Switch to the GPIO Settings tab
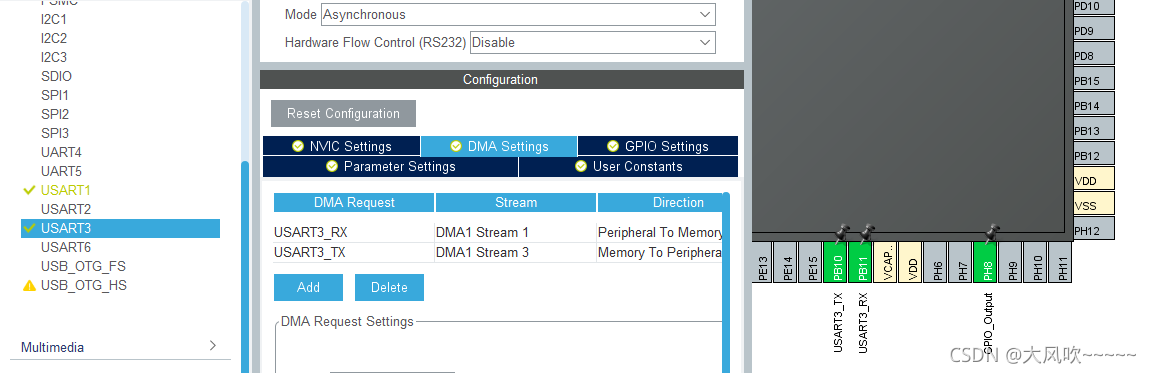 pos(658,146)
